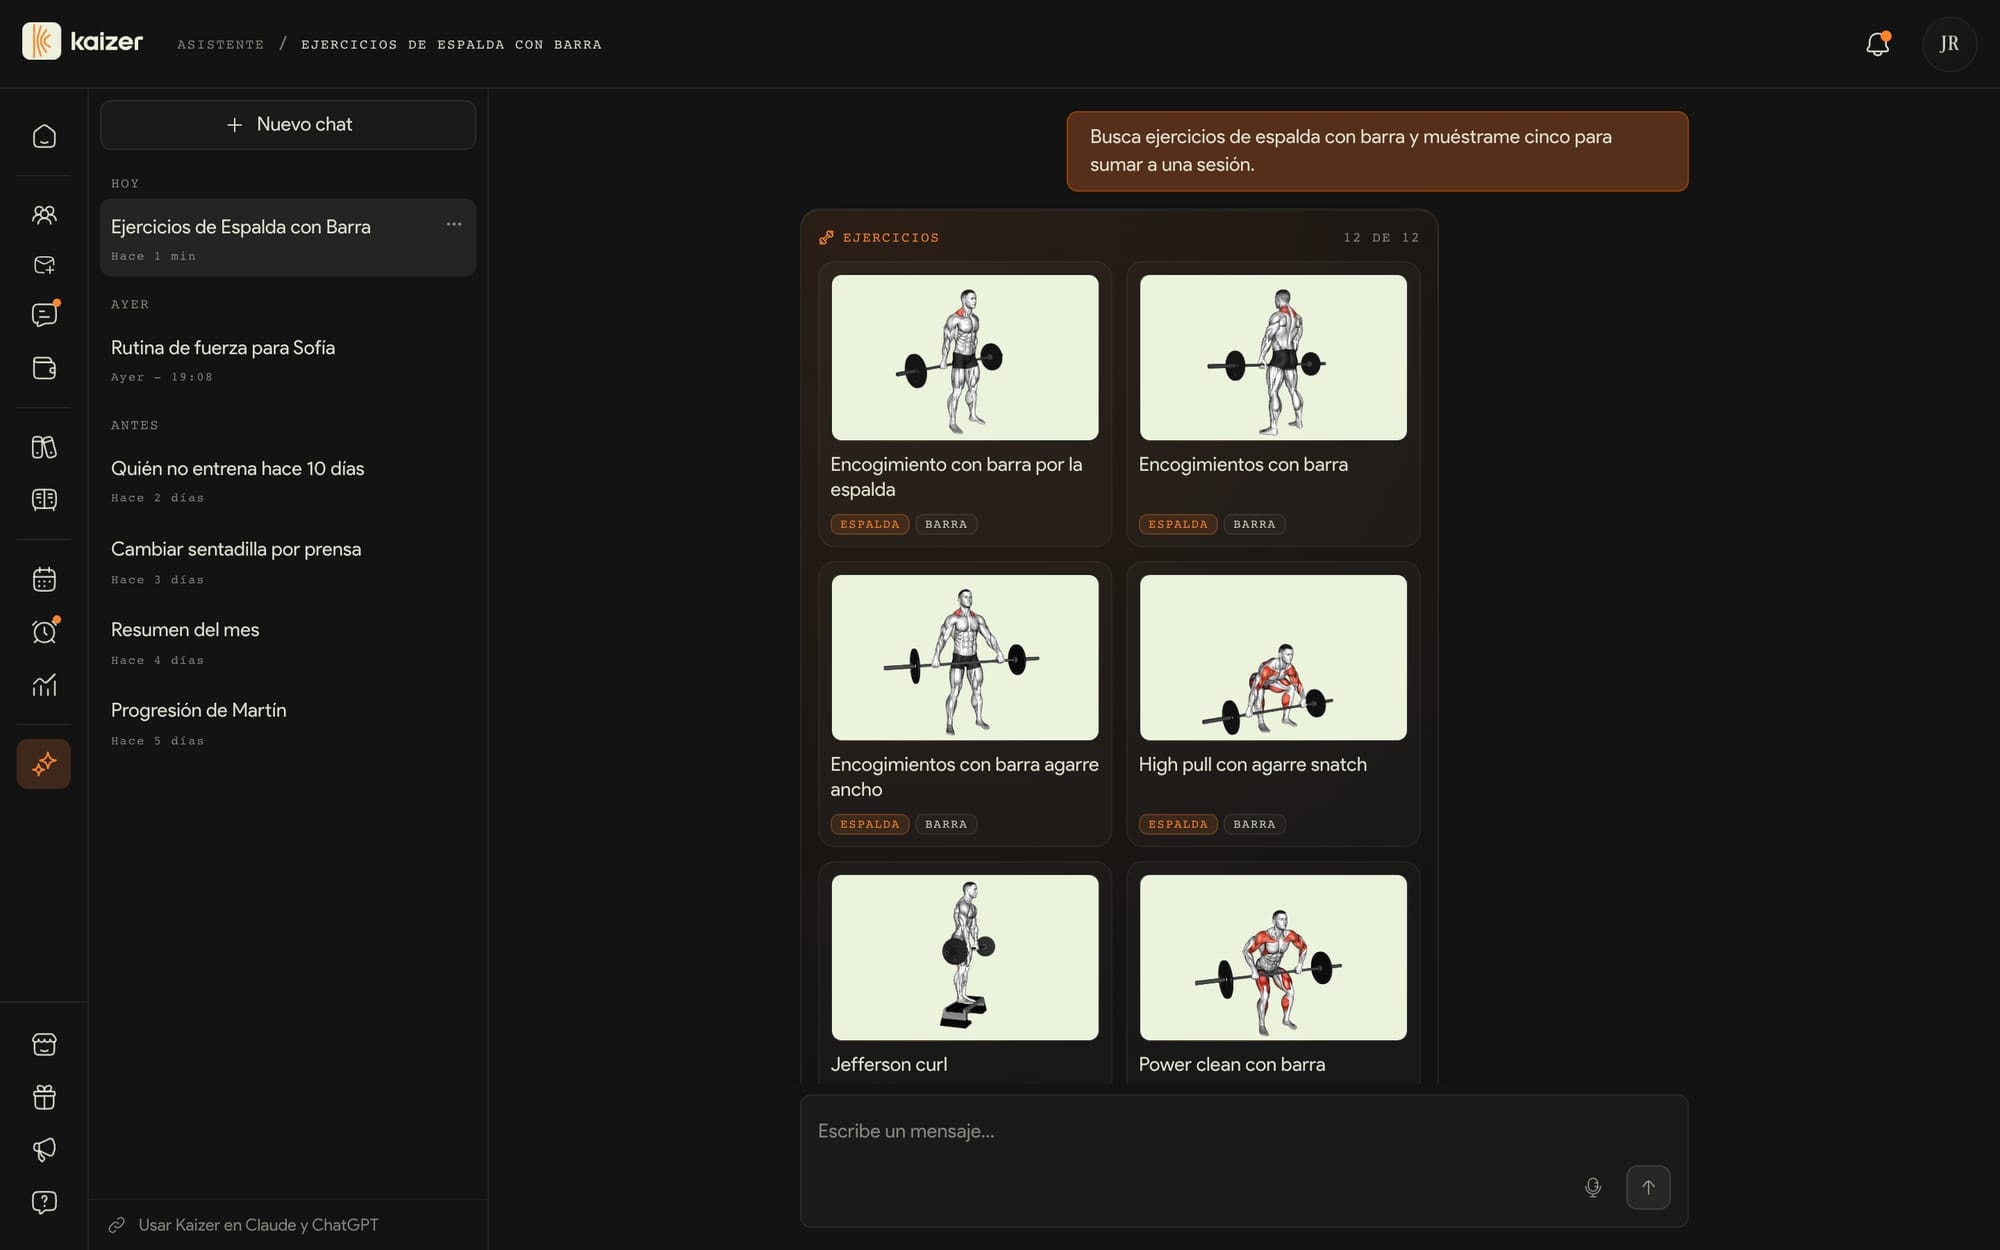Open the wallet icon in sidebar
Image resolution: width=2000 pixels, height=1250 pixels.
[x=44, y=368]
